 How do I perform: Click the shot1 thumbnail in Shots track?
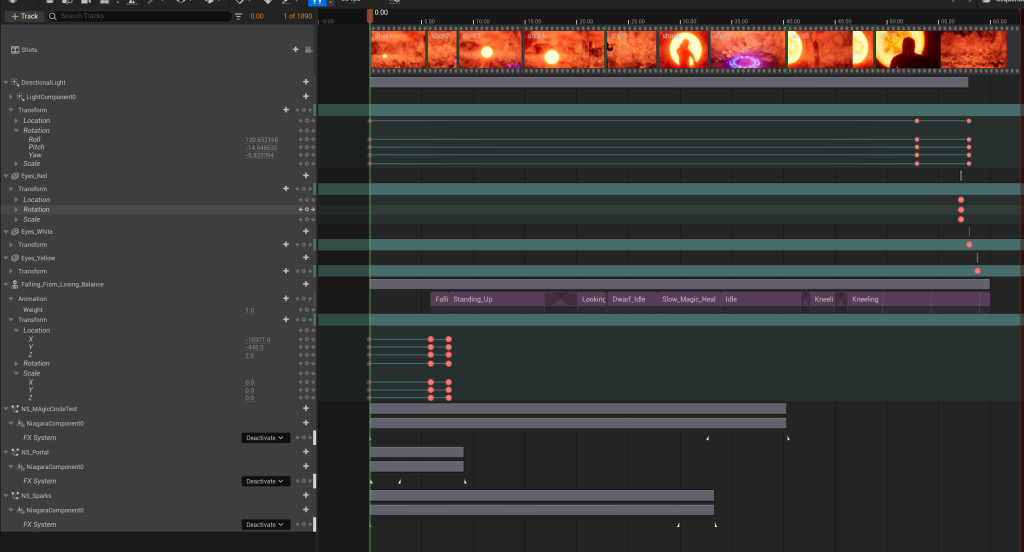[x=397, y=50]
